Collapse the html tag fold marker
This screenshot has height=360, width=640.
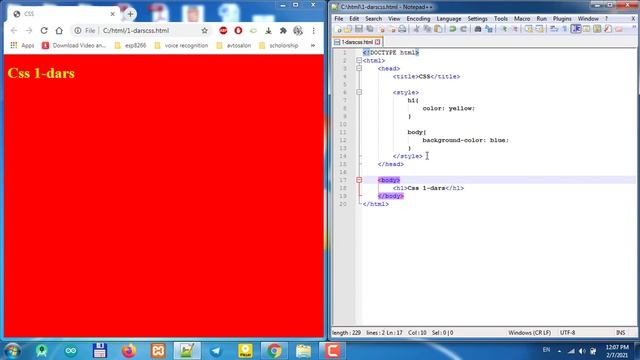point(359,60)
